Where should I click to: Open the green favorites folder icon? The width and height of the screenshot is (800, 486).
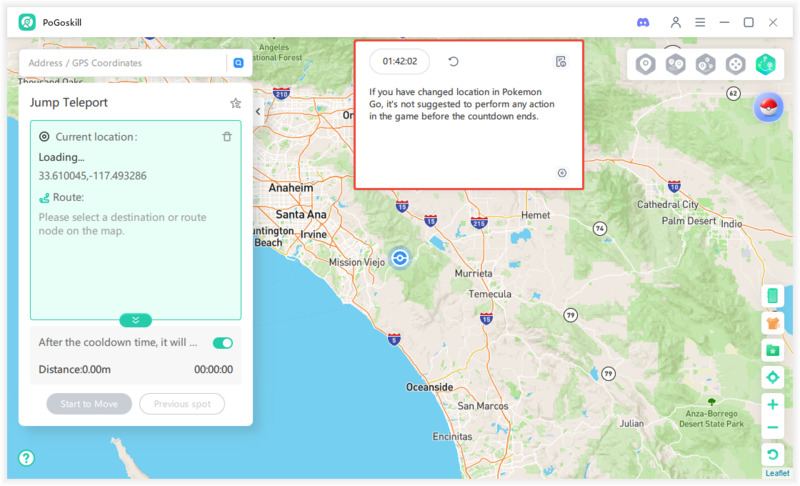pyautogui.click(x=772, y=350)
